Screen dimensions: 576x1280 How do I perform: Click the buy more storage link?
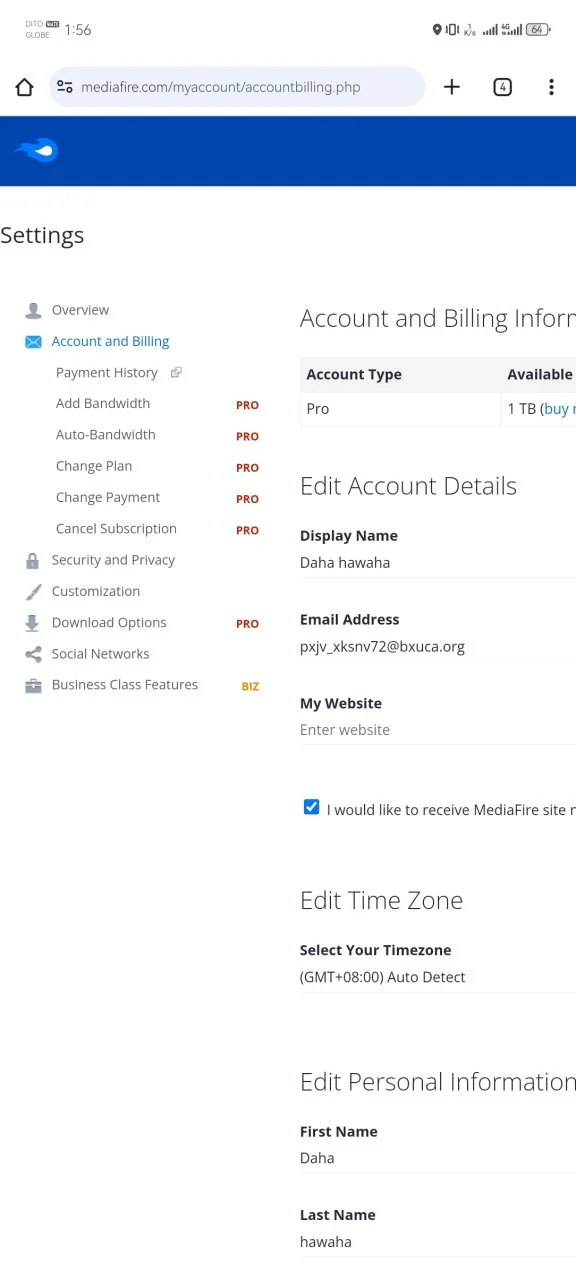tap(559, 408)
